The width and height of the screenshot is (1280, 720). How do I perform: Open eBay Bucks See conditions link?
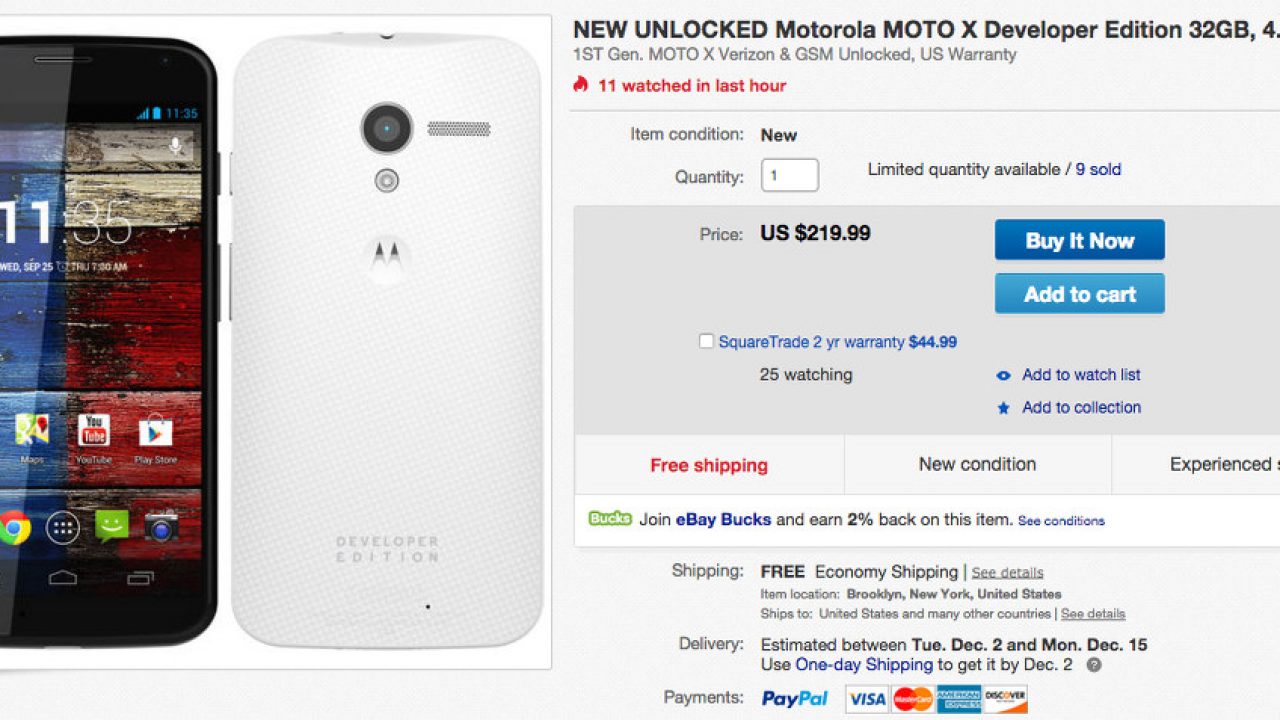tap(1061, 521)
